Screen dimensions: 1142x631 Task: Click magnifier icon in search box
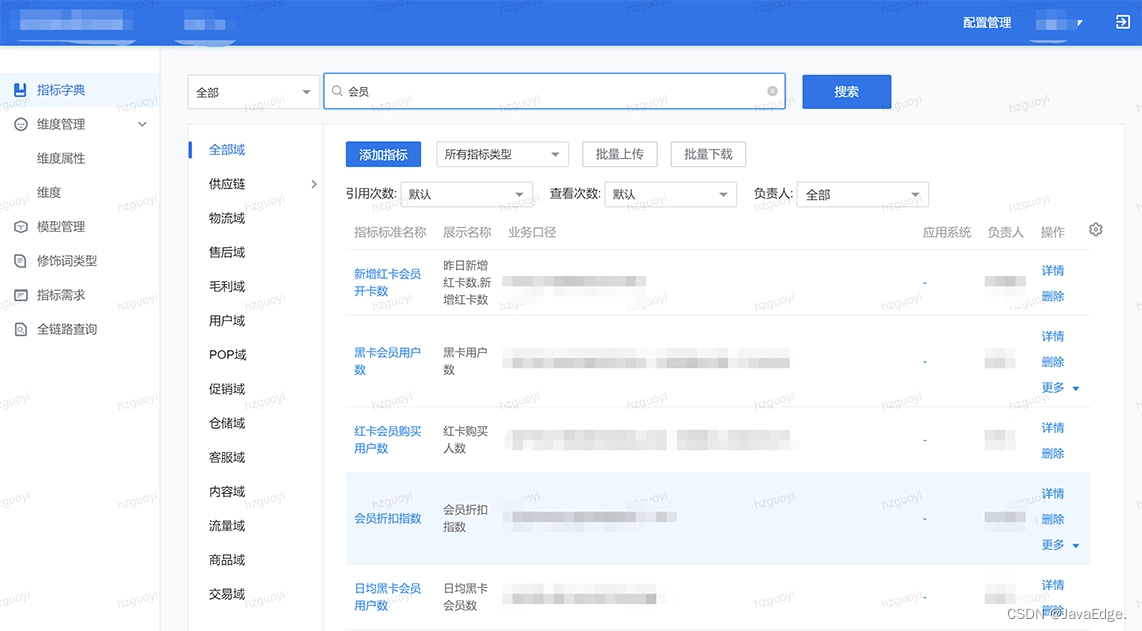pos(337,91)
